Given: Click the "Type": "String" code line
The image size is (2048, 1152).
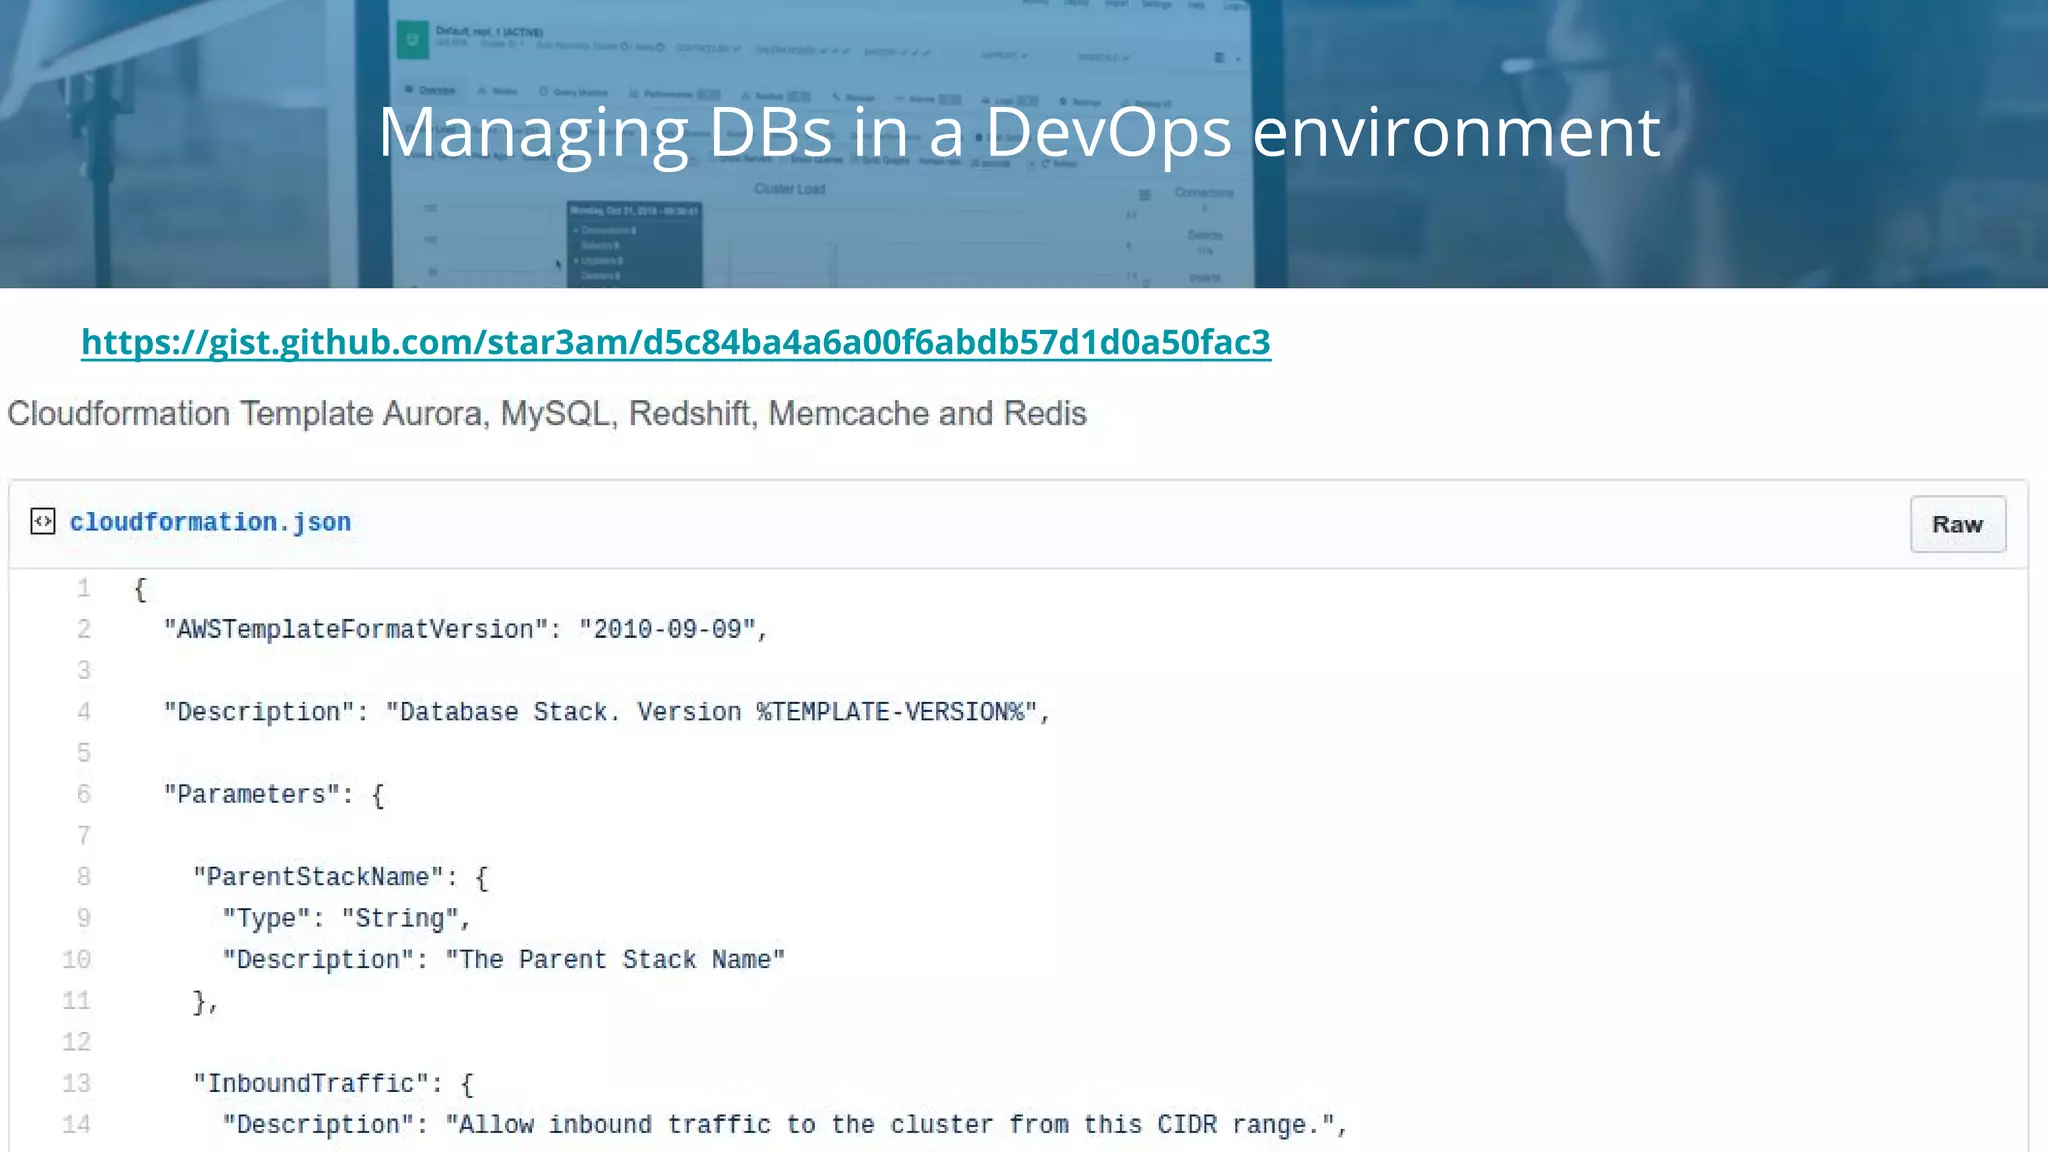Looking at the screenshot, I should click(x=346, y=918).
